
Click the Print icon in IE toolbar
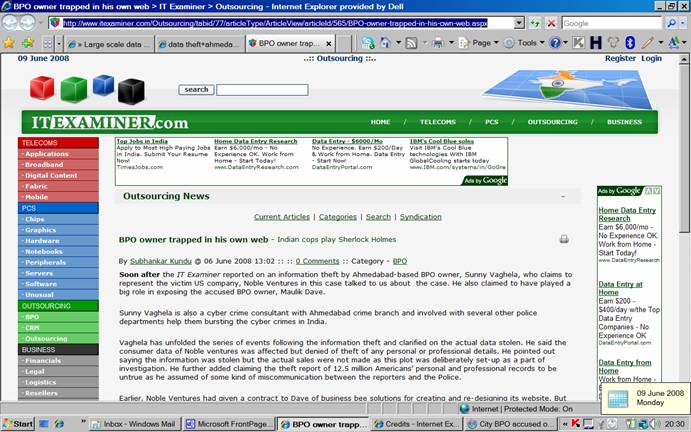(x=438, y=43)
